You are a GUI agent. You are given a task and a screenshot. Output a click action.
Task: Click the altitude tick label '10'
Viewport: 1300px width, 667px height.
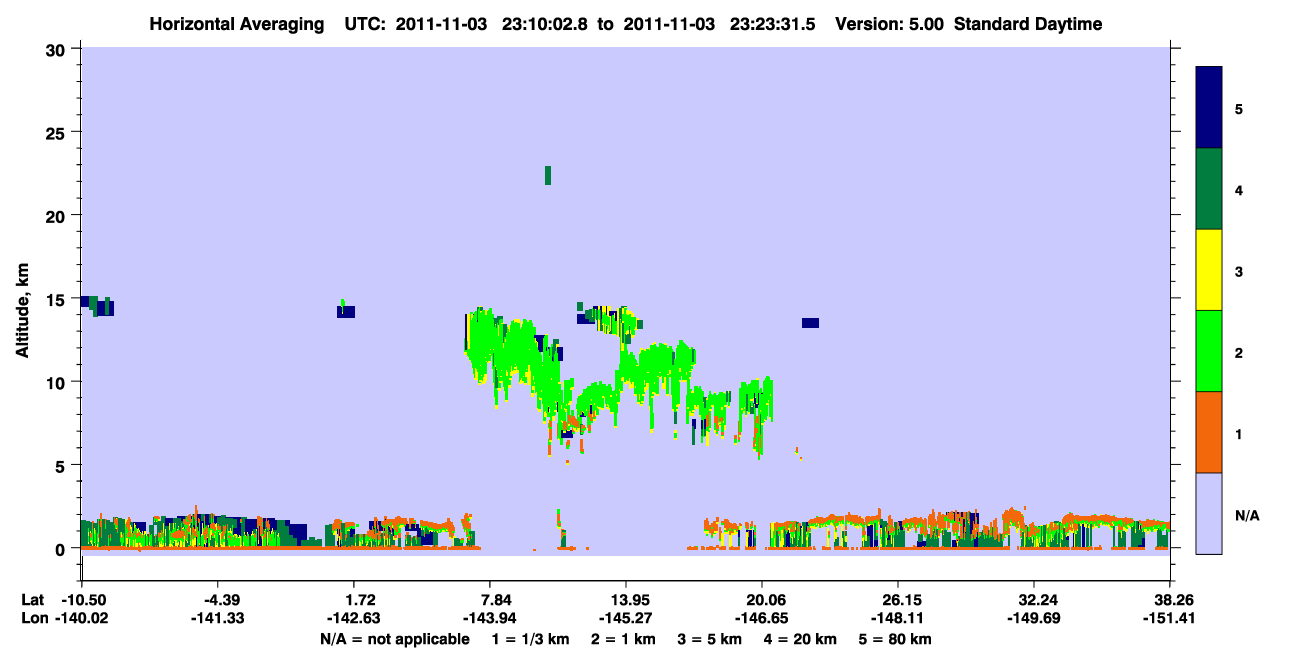[58, 382]
